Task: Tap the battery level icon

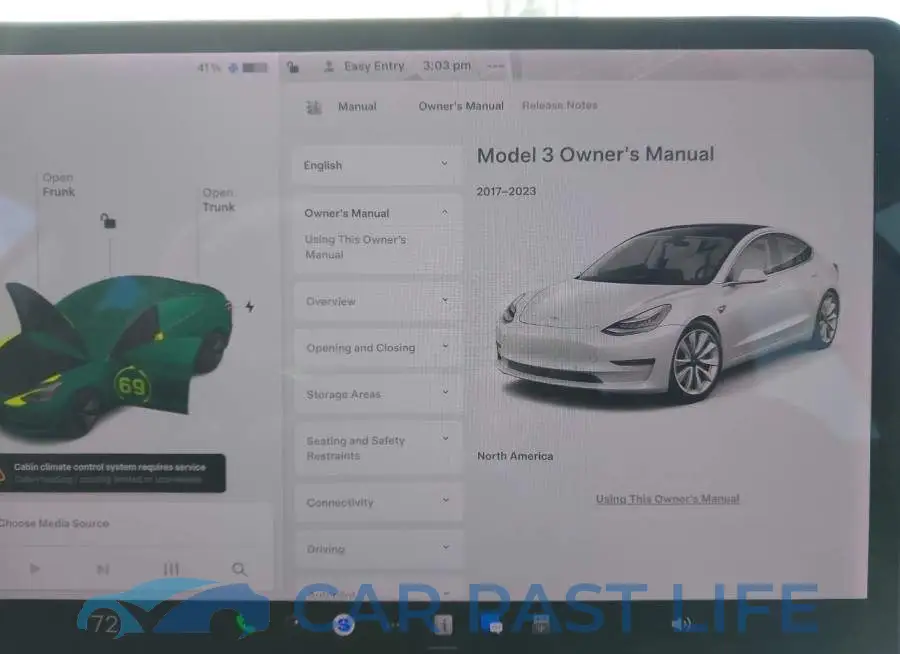Action: coord(255,68)
